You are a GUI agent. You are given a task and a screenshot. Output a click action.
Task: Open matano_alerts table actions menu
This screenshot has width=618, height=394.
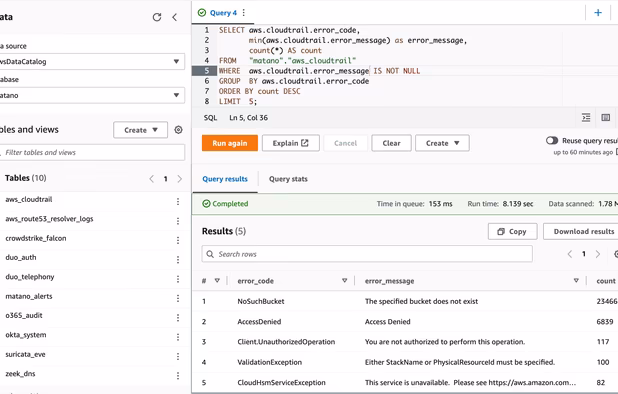coord(178,298)
